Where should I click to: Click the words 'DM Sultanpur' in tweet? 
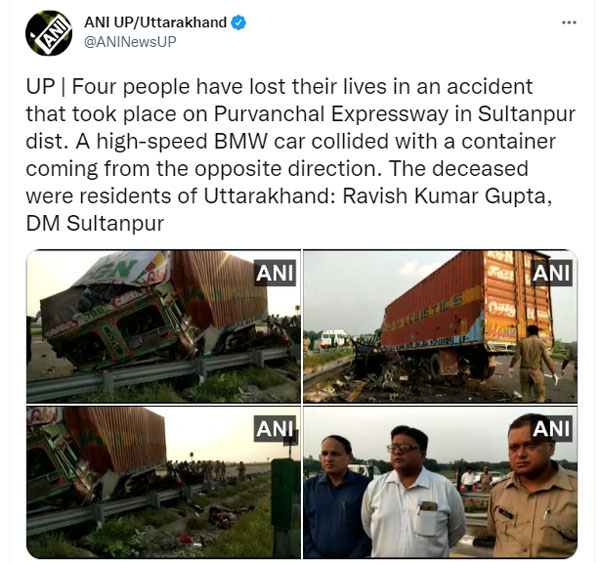point(95,223)
